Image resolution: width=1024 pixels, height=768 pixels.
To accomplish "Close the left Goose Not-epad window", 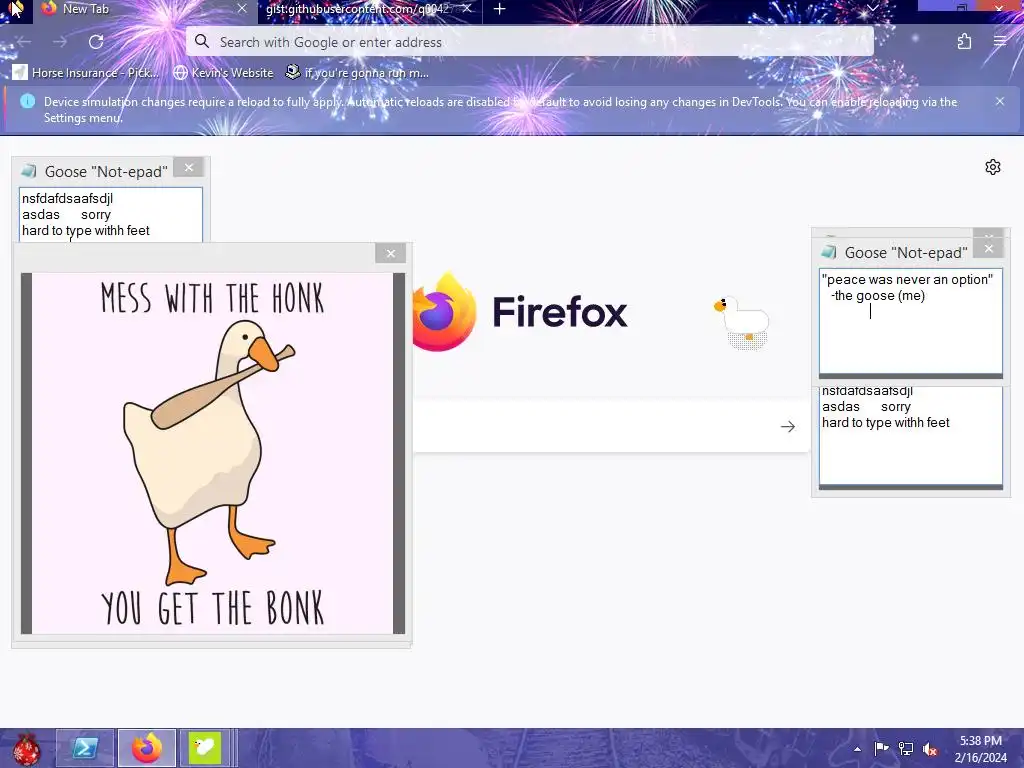I will click(x=189, y=168).
